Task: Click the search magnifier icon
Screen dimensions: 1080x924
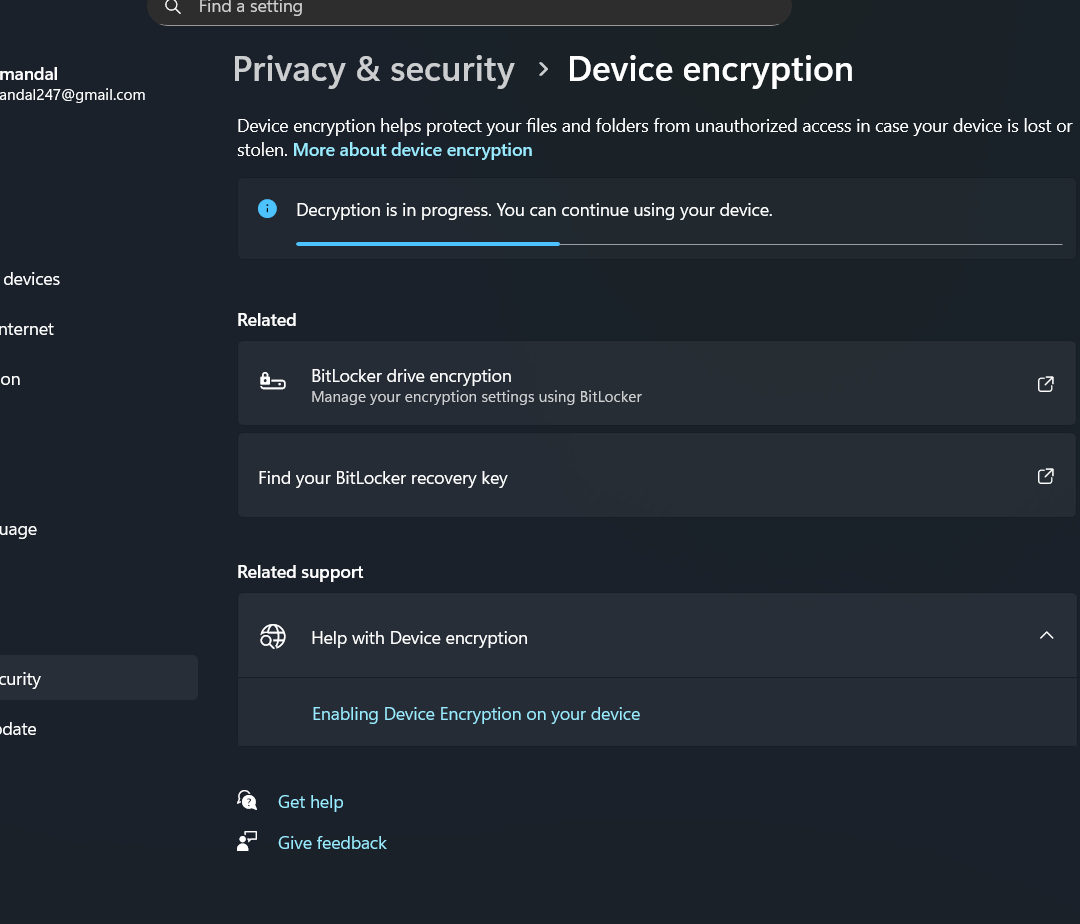Action: [173, 8]
